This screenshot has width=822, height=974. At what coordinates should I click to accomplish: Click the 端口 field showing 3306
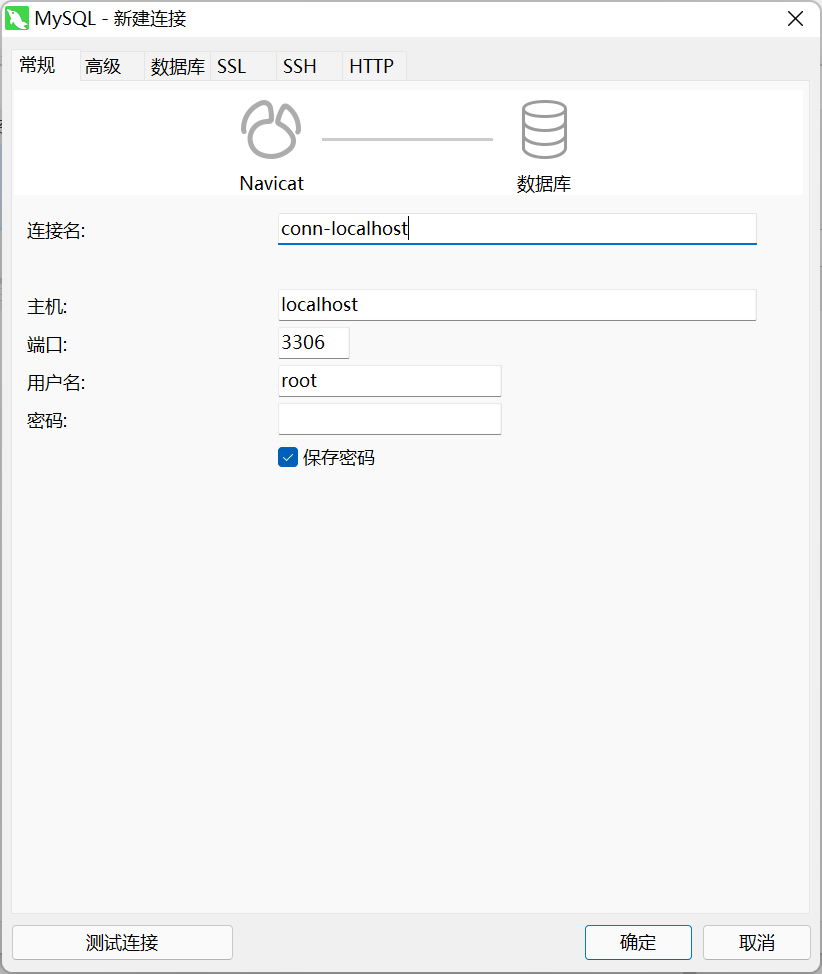314,342
